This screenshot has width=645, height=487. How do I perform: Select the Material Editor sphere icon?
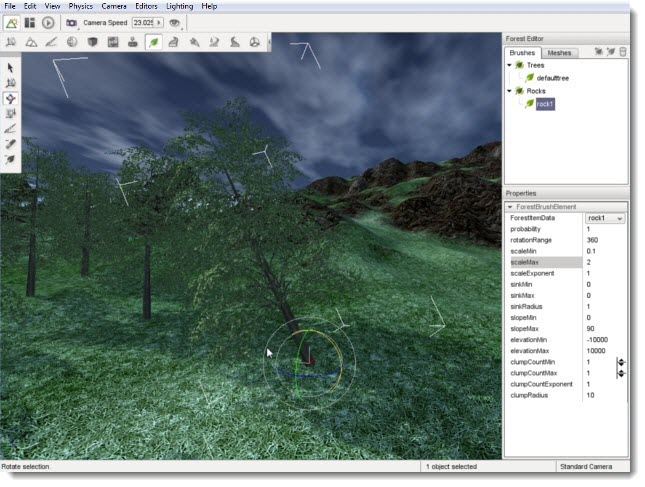[x=72, y=42]
